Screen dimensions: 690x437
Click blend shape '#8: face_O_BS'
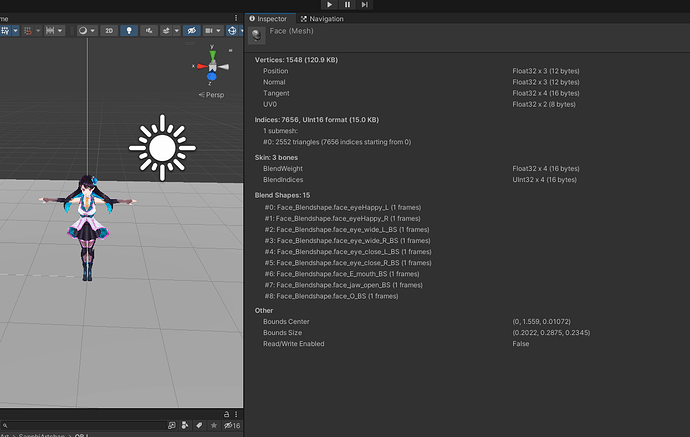pos(331,296)
